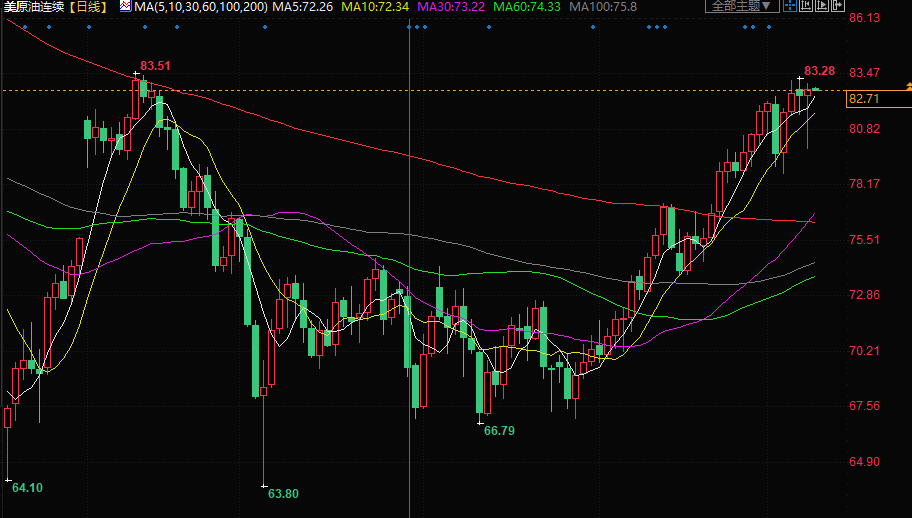
Task: Click the rightmost top toolbar icon with exit arrow
Action: click(x=836, y=6)
